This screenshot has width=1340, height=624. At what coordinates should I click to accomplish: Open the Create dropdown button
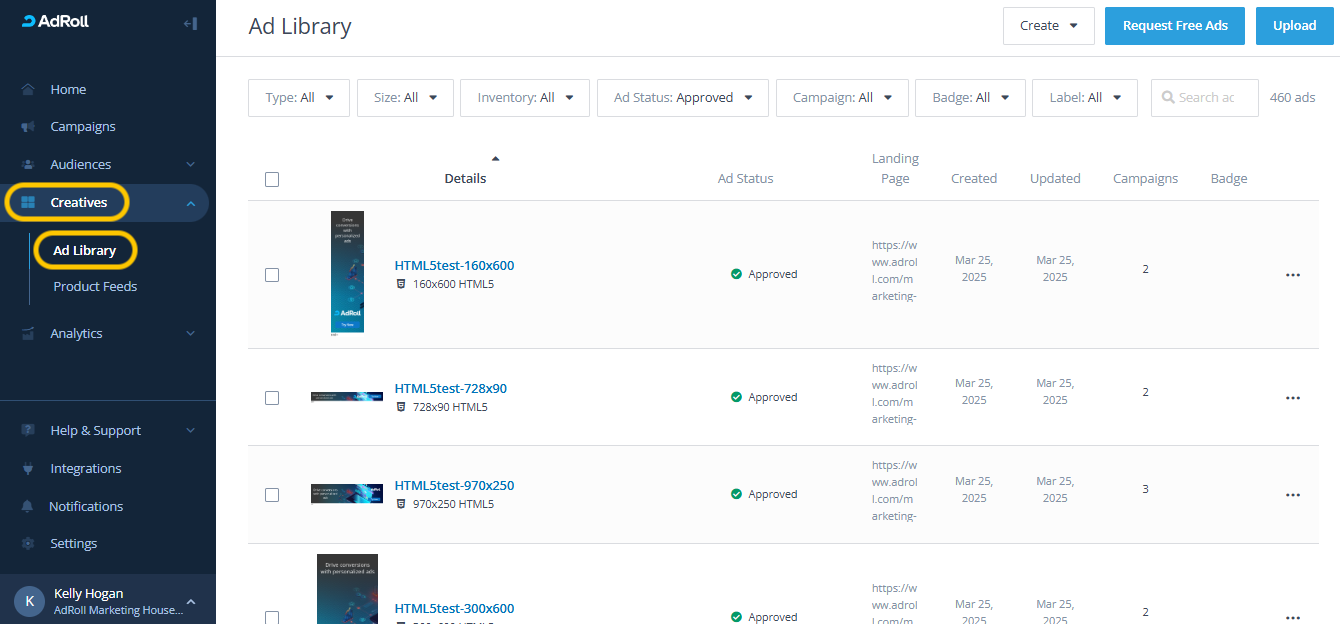pyautogui.click(x=1048, y=26)
